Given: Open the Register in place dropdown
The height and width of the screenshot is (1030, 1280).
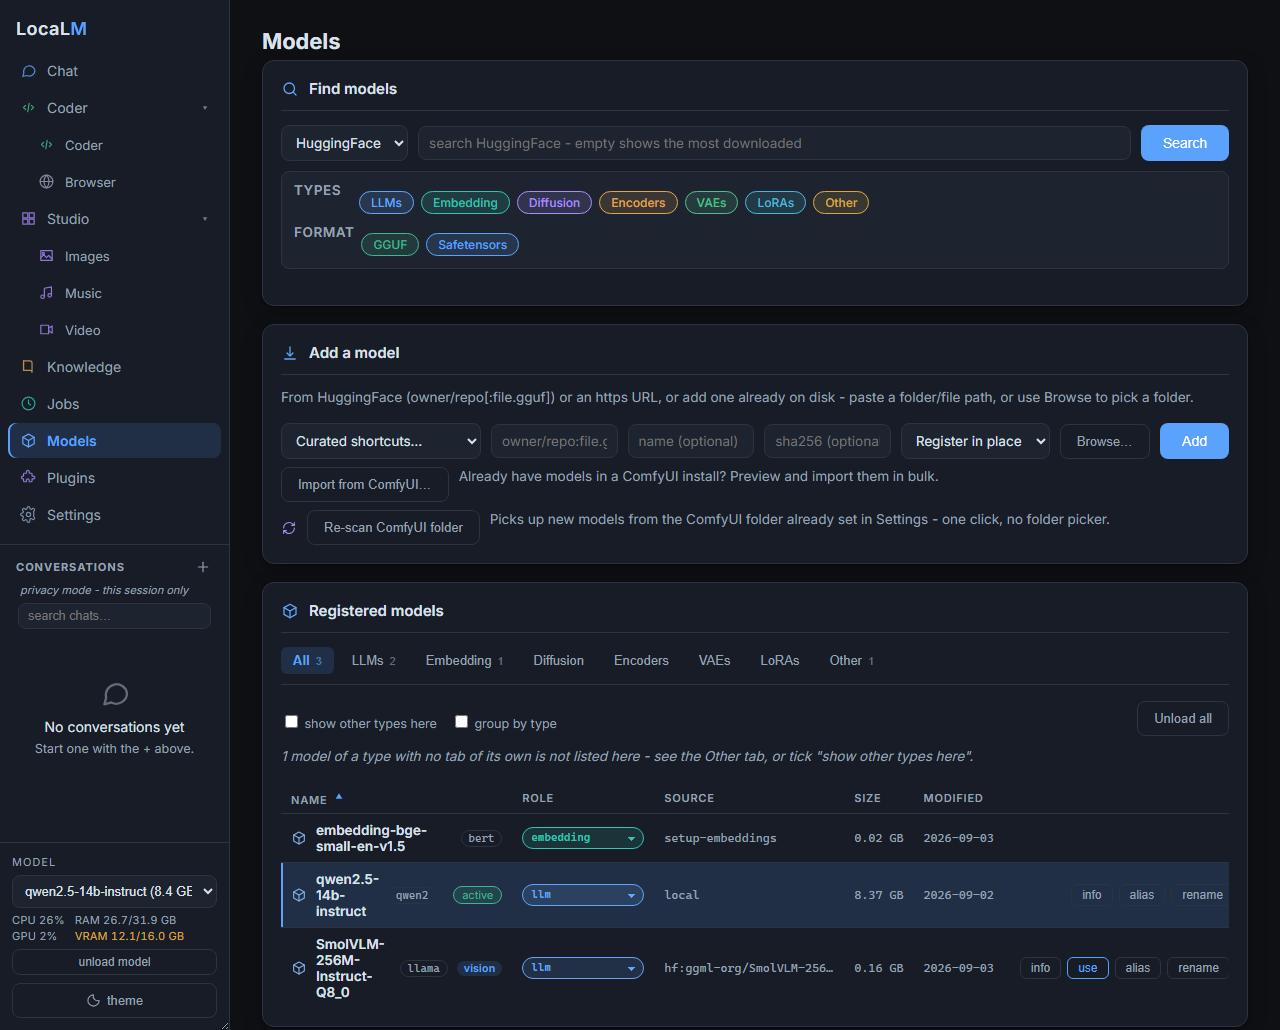Looking at the screenshot, I should click(975, 441).
